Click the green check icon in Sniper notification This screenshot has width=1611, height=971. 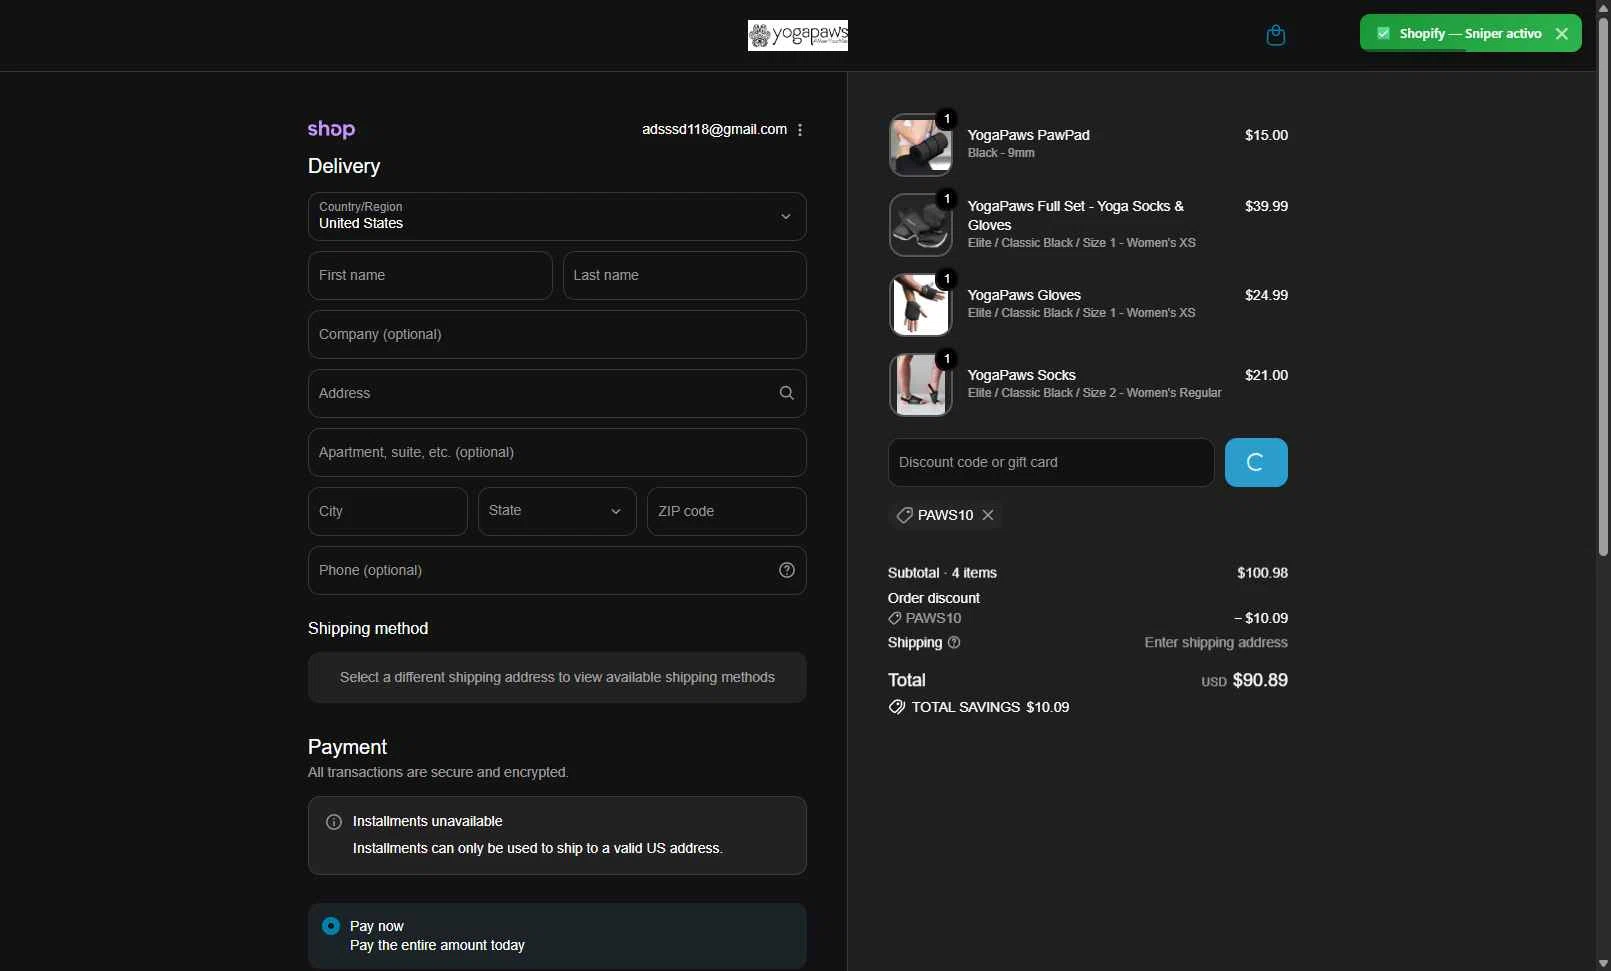[1384, 34]
